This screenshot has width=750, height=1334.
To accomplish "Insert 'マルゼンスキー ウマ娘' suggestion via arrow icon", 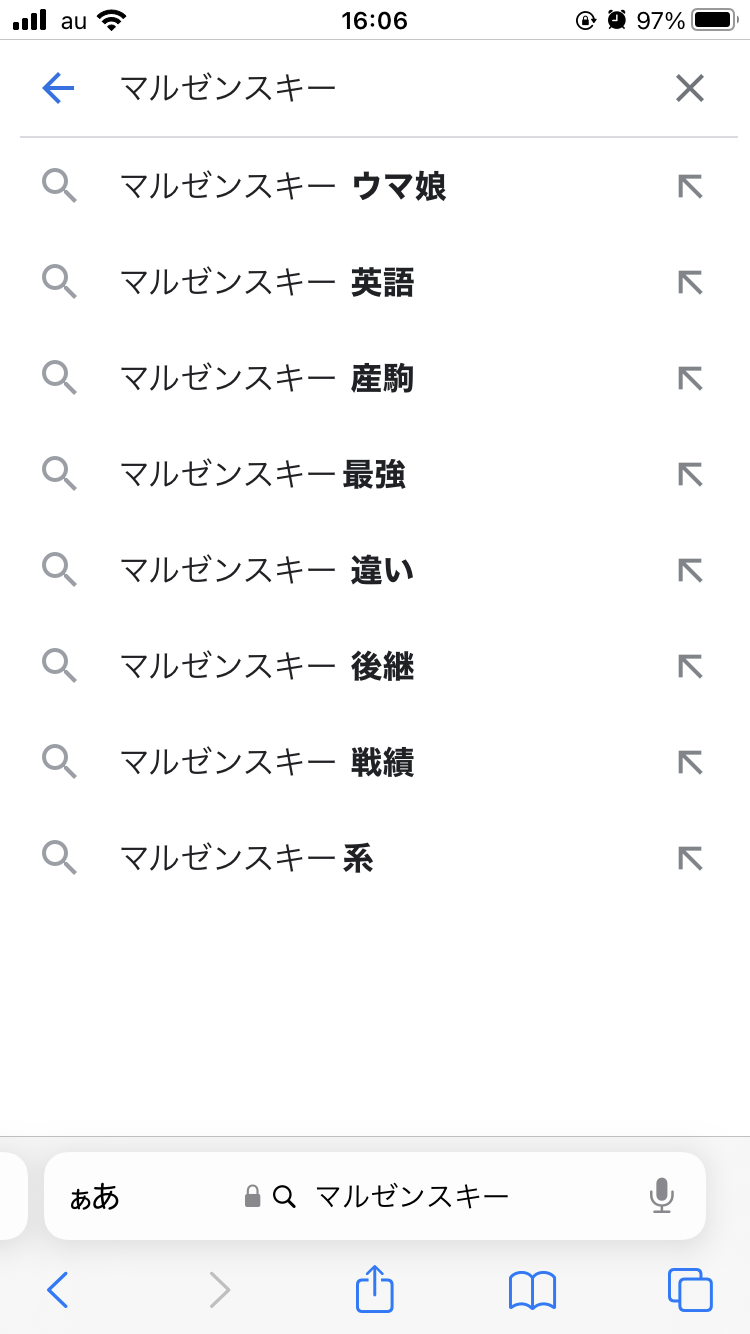I will point(690,187).
